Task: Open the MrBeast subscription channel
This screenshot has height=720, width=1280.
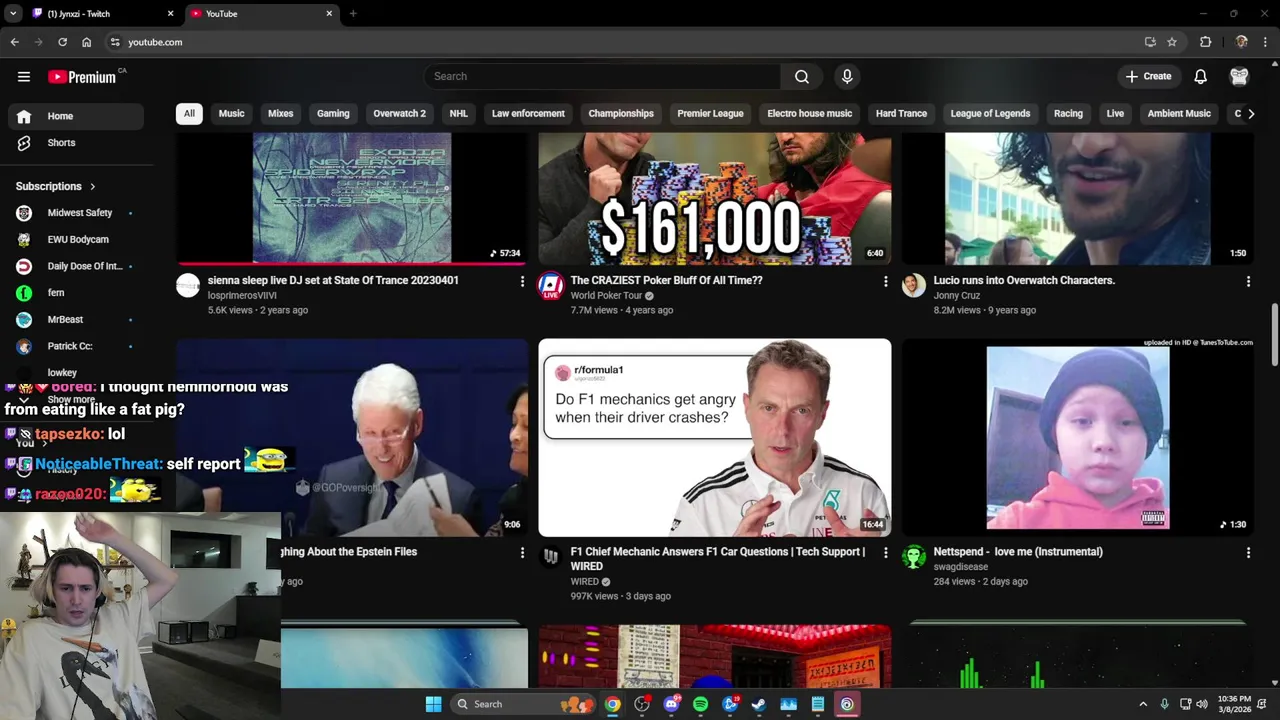Action: [x=76, y=320]
